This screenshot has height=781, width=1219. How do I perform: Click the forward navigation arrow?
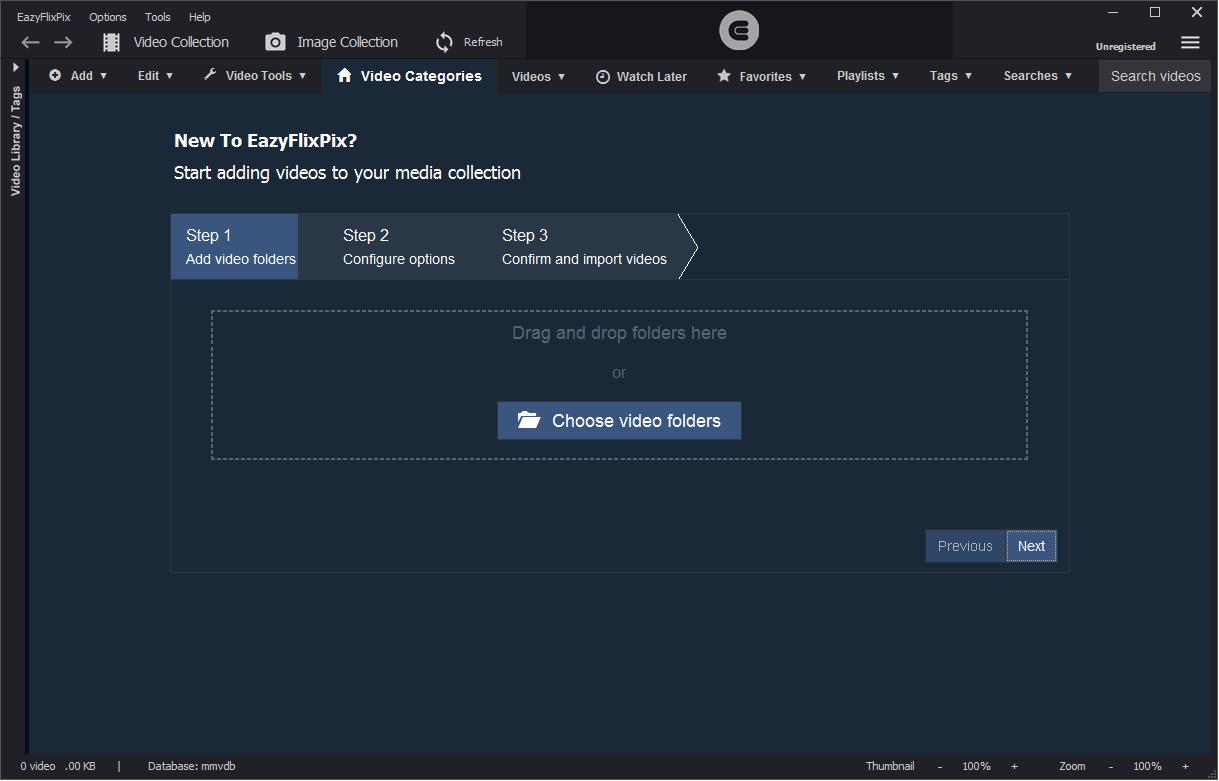pos(63,42)
